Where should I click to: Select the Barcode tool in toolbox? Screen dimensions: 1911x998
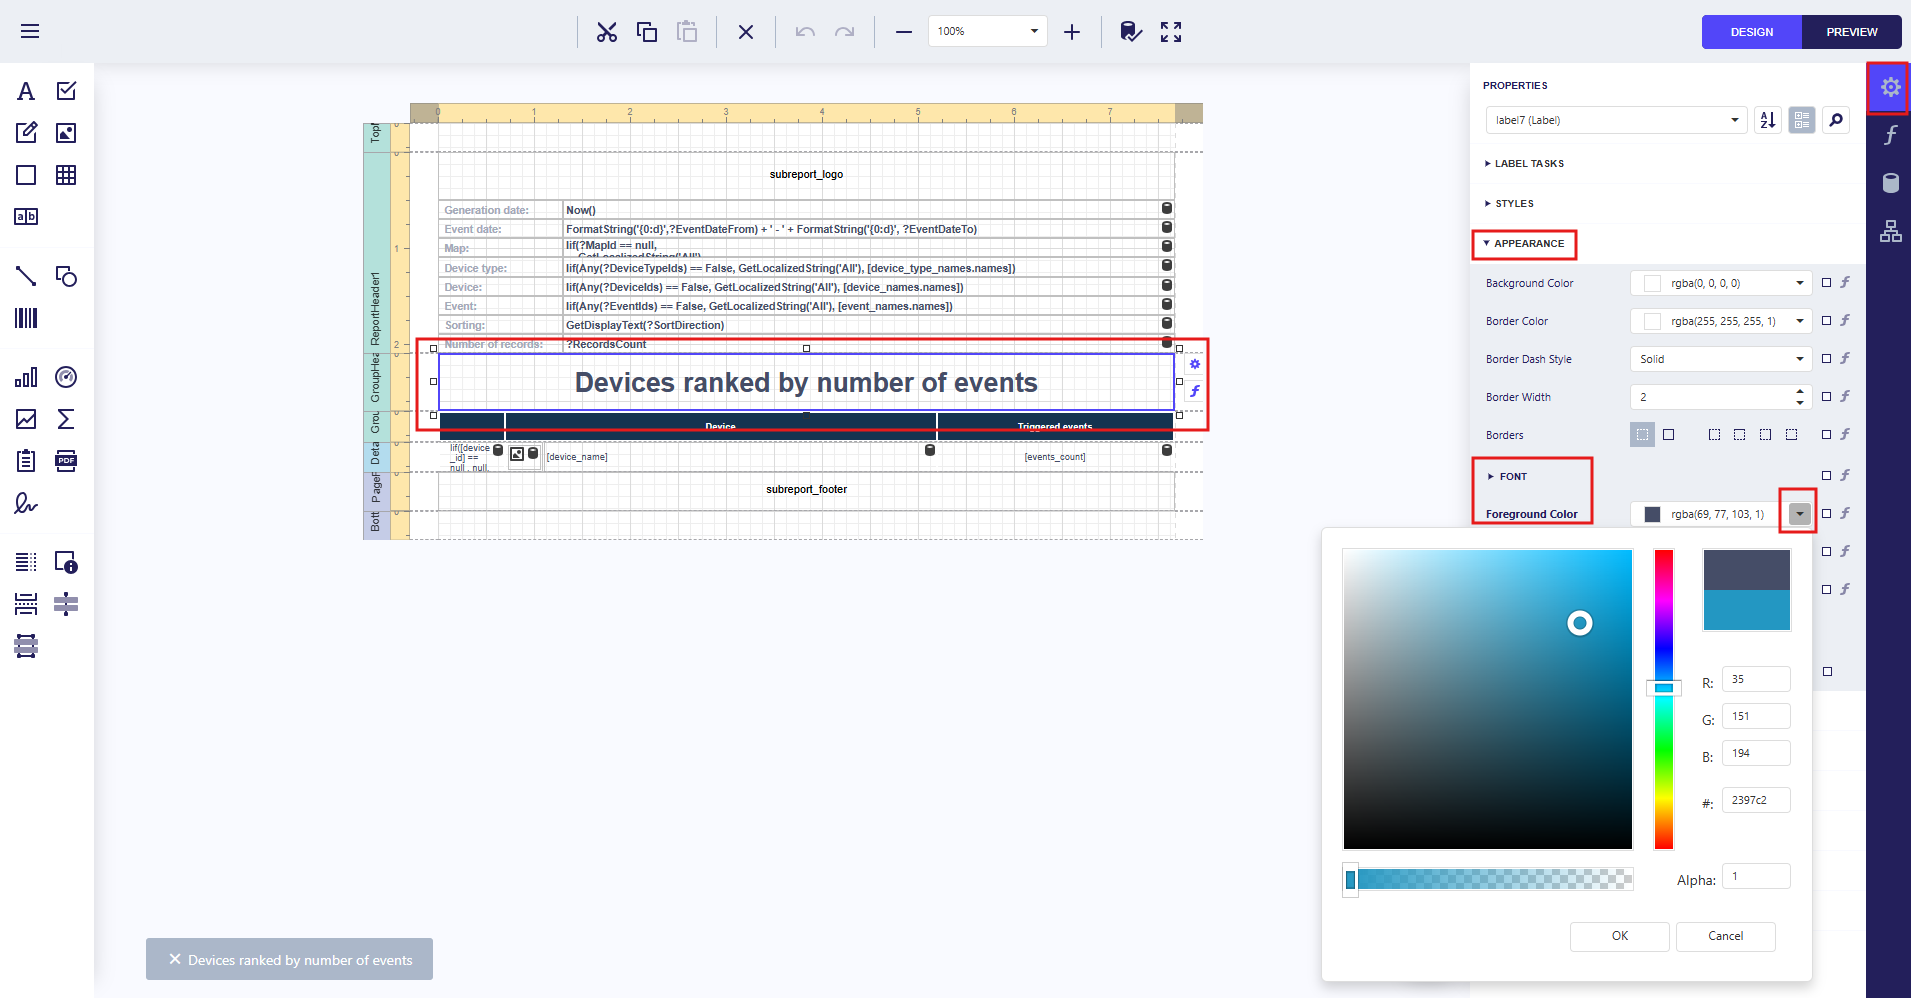[x=26, y=318]
